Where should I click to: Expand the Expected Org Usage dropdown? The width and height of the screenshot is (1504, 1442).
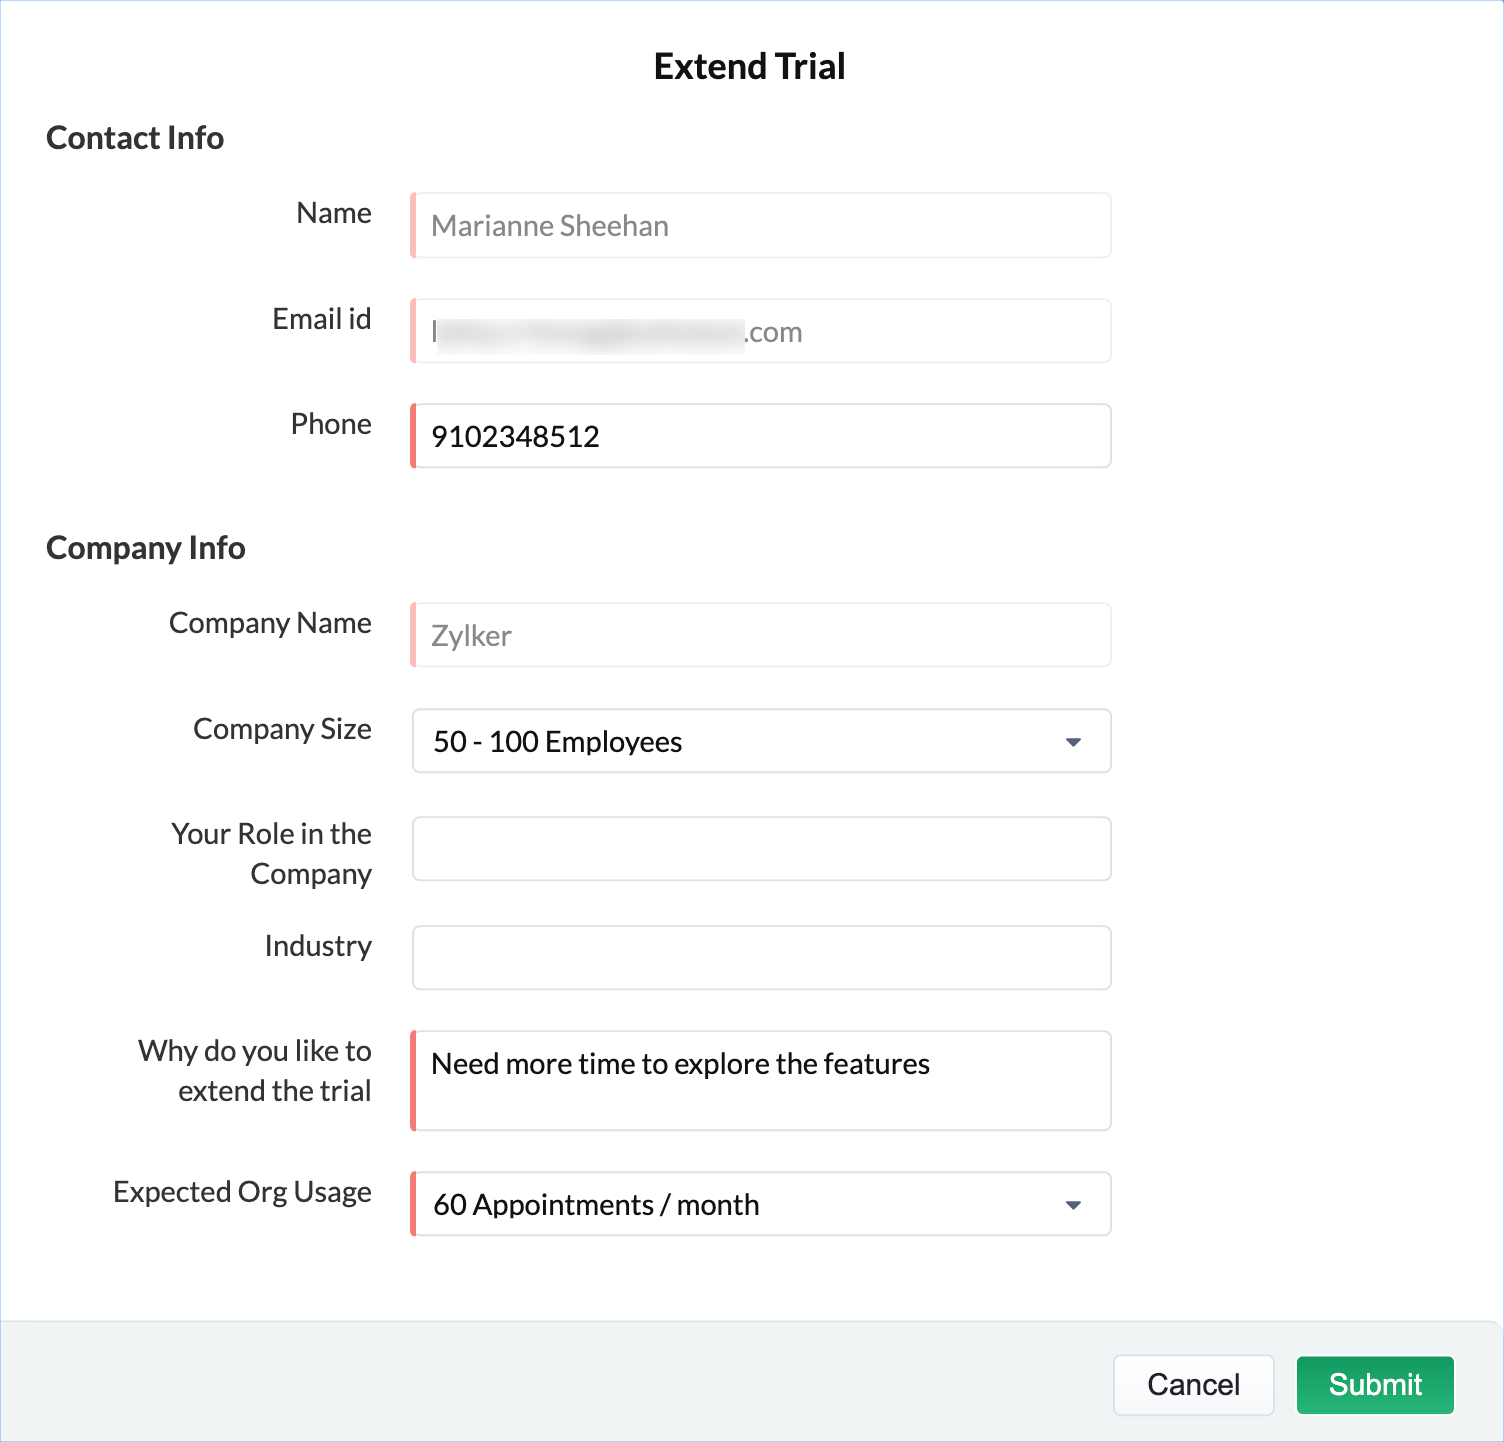[760, 1204]
